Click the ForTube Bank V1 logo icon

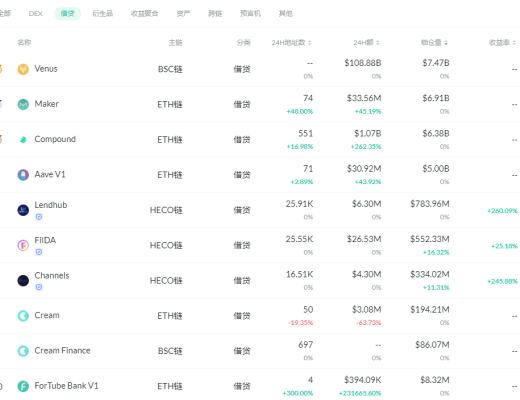coord(23,386)
